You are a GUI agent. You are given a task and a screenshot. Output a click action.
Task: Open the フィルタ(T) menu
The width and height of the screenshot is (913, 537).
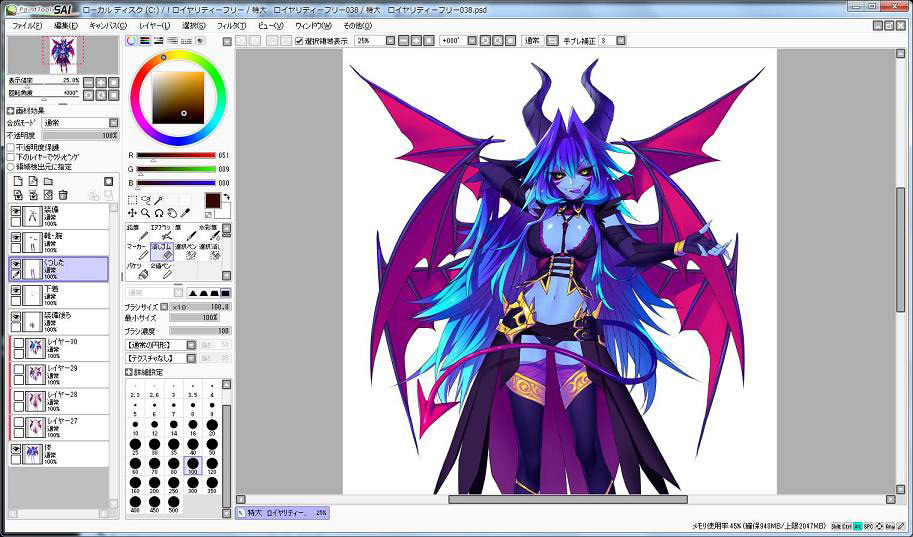pos(231,25)
